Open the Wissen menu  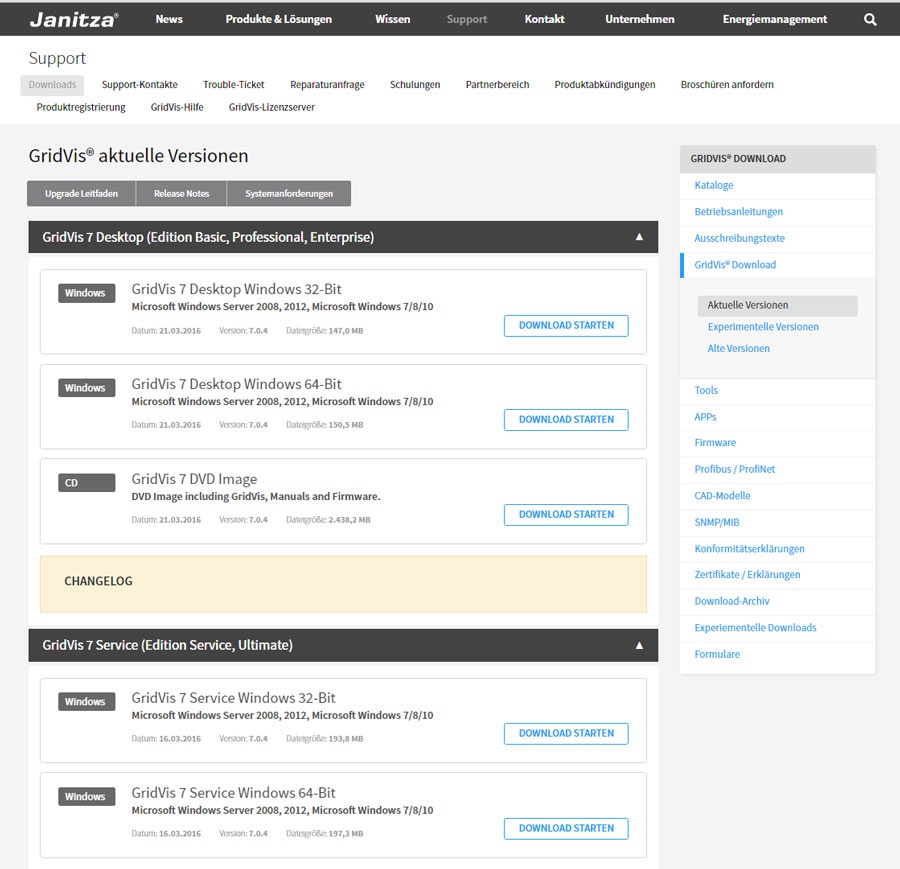tap(393, 19)
